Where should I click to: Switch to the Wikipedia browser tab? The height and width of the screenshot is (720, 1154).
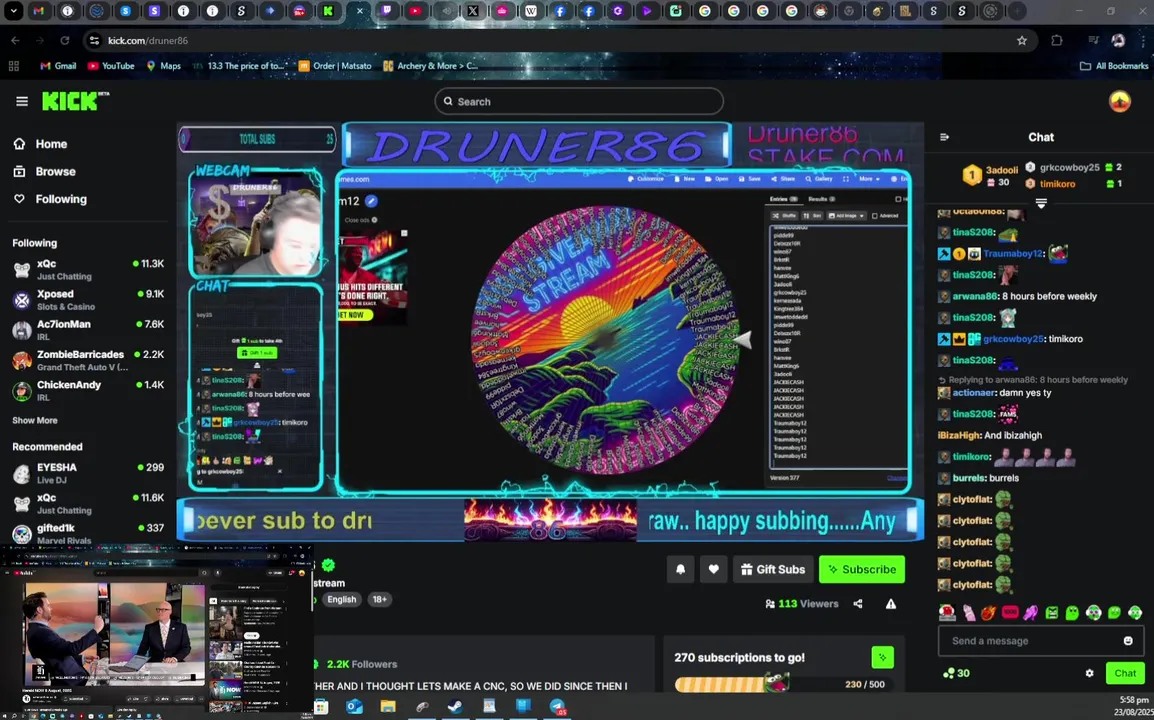531,11
